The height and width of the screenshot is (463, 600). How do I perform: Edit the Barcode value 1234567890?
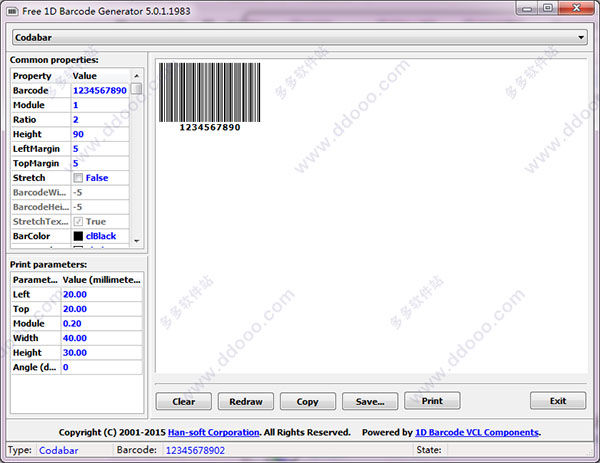(x=100, y=91)
